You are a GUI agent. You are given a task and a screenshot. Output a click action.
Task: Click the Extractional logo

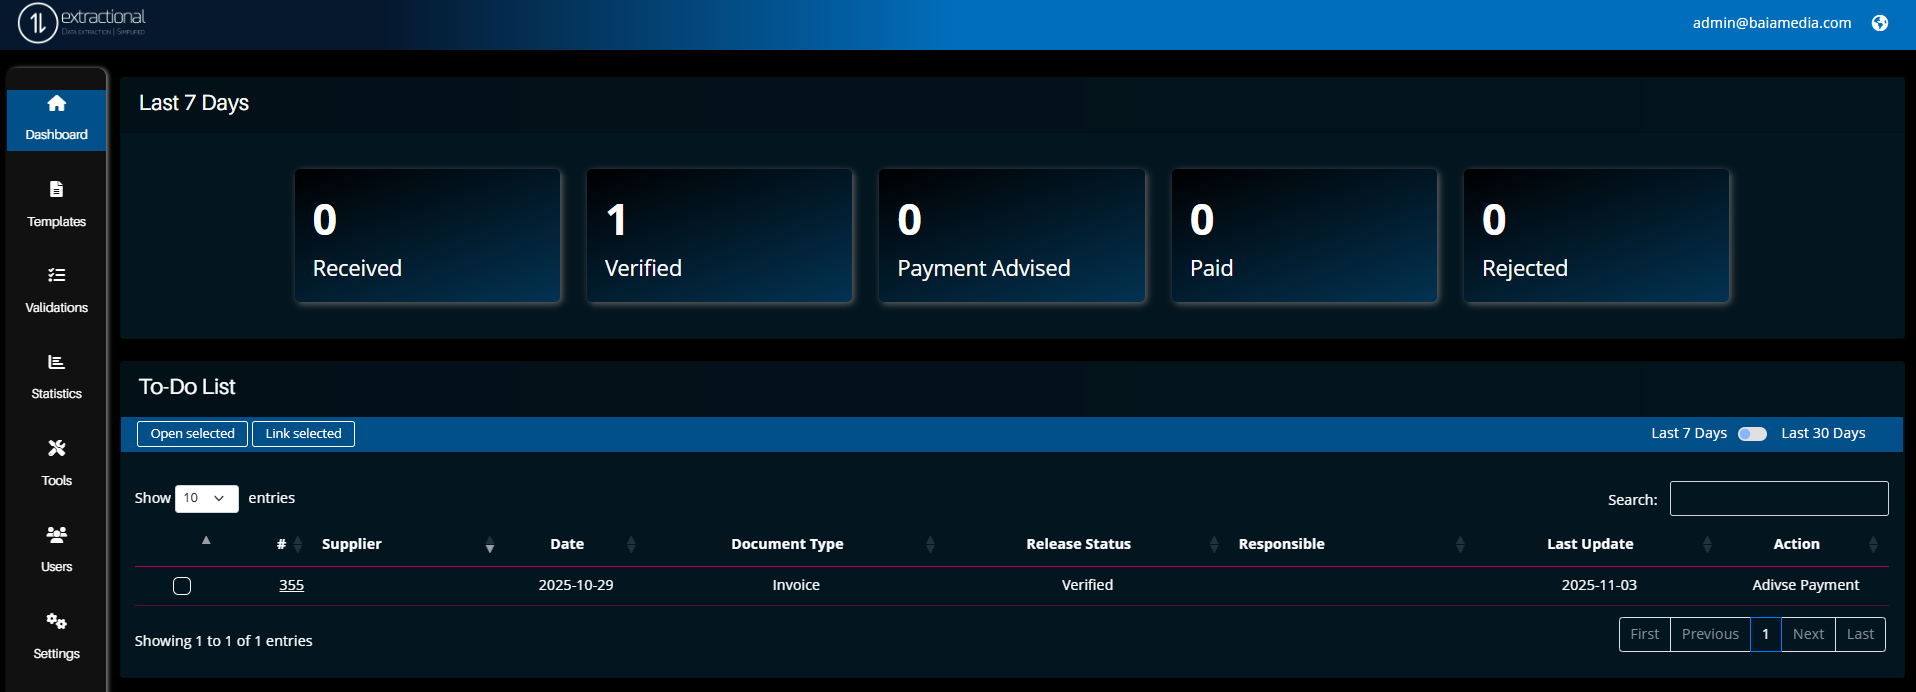(82, 23)
